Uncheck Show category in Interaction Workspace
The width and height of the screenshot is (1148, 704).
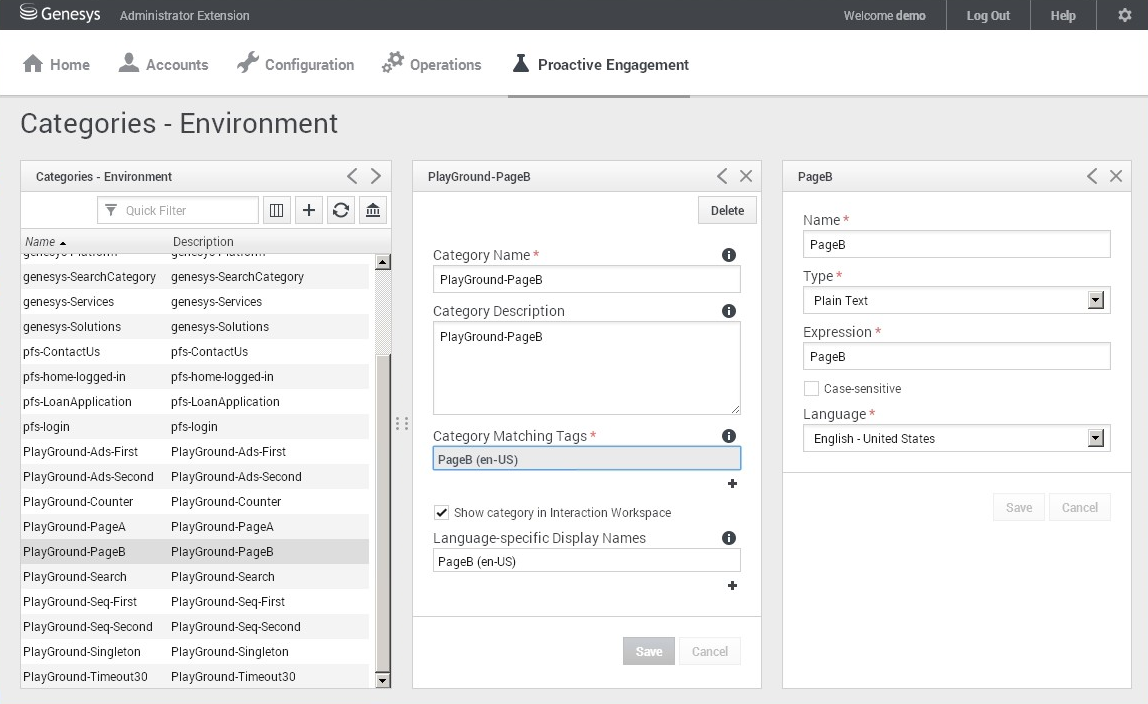(441, 513)
